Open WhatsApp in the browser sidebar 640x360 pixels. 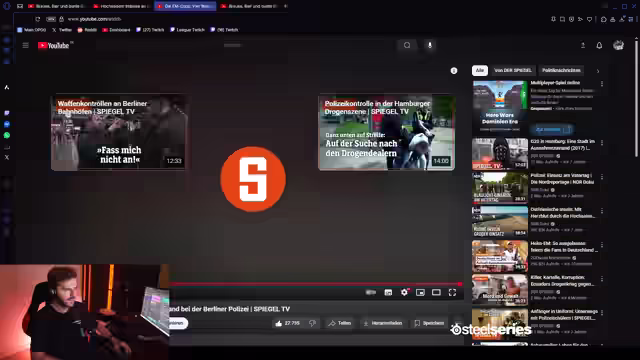click(x=7, y=135)
